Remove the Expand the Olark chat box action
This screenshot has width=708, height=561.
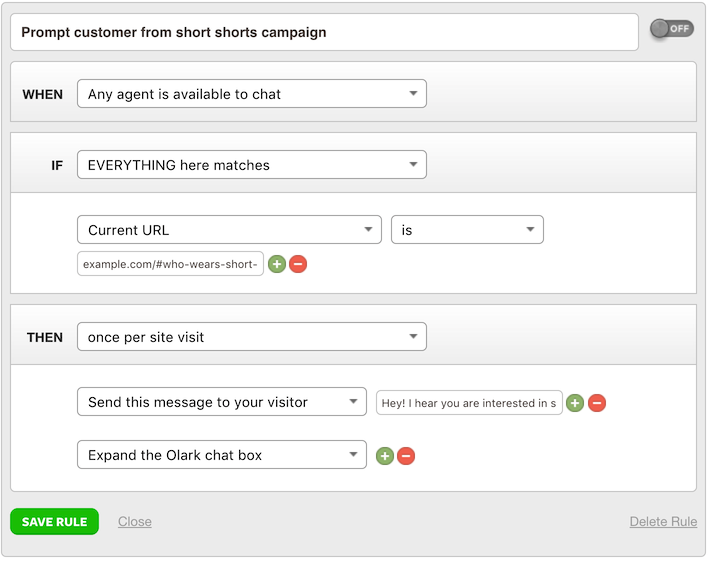pos(406,456)
